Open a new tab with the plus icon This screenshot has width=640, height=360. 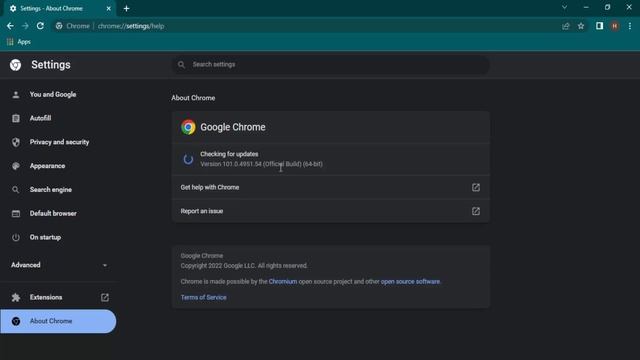127,9
